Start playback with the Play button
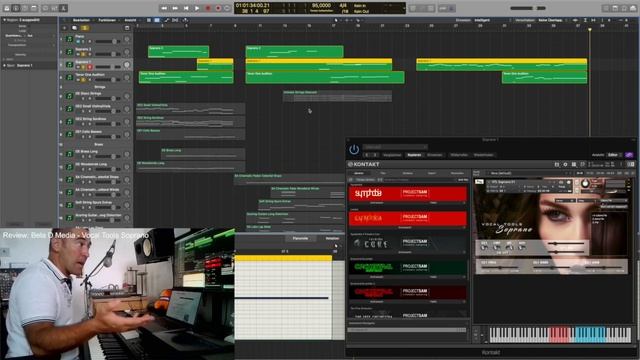640x360 pixels. [197, 8]
